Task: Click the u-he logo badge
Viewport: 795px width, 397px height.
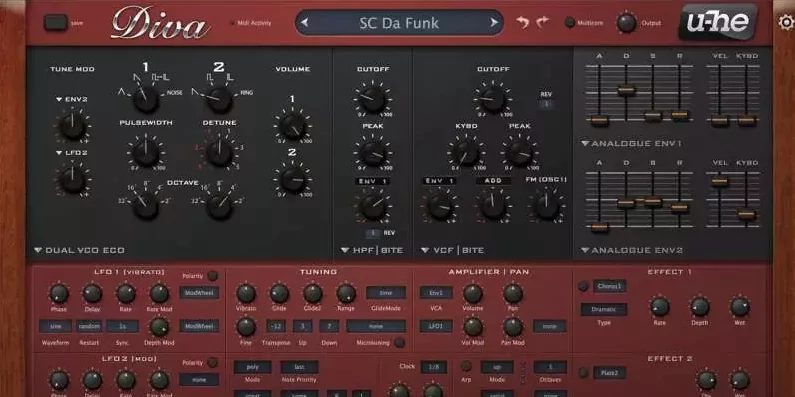Action: pos(717,22)
